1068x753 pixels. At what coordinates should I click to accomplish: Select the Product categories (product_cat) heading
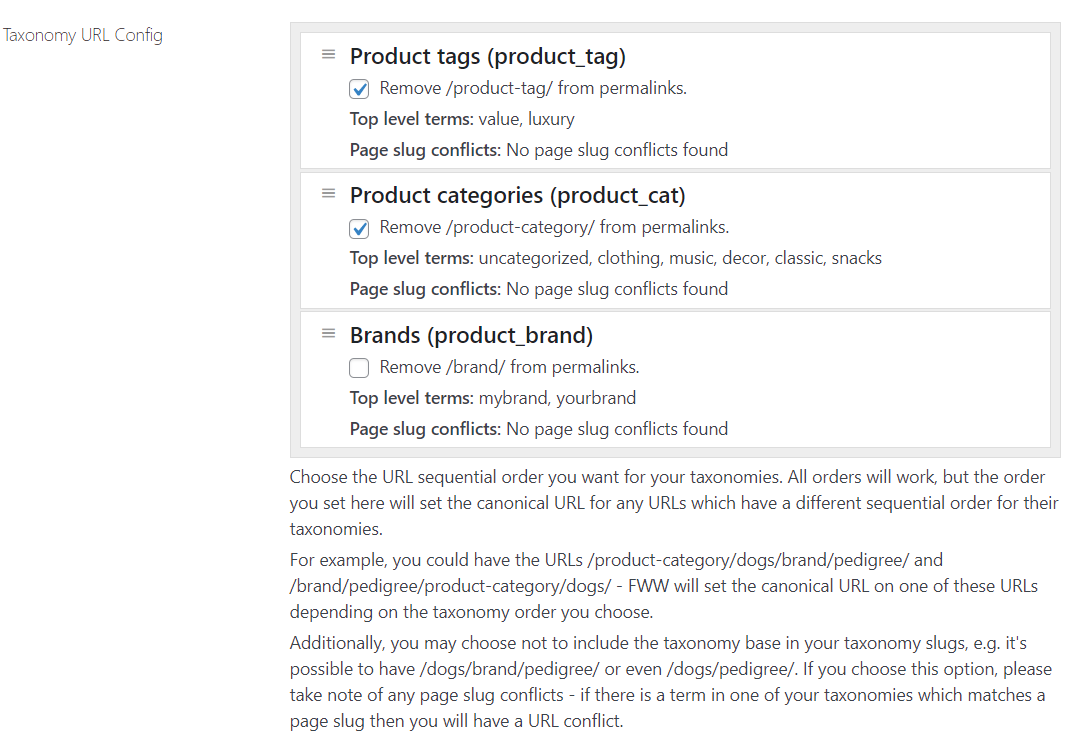518,196
